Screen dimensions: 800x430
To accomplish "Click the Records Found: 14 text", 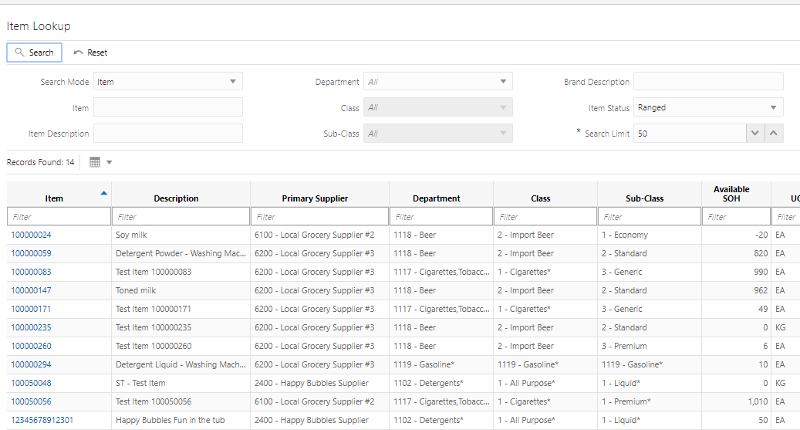I will [40, 162].
